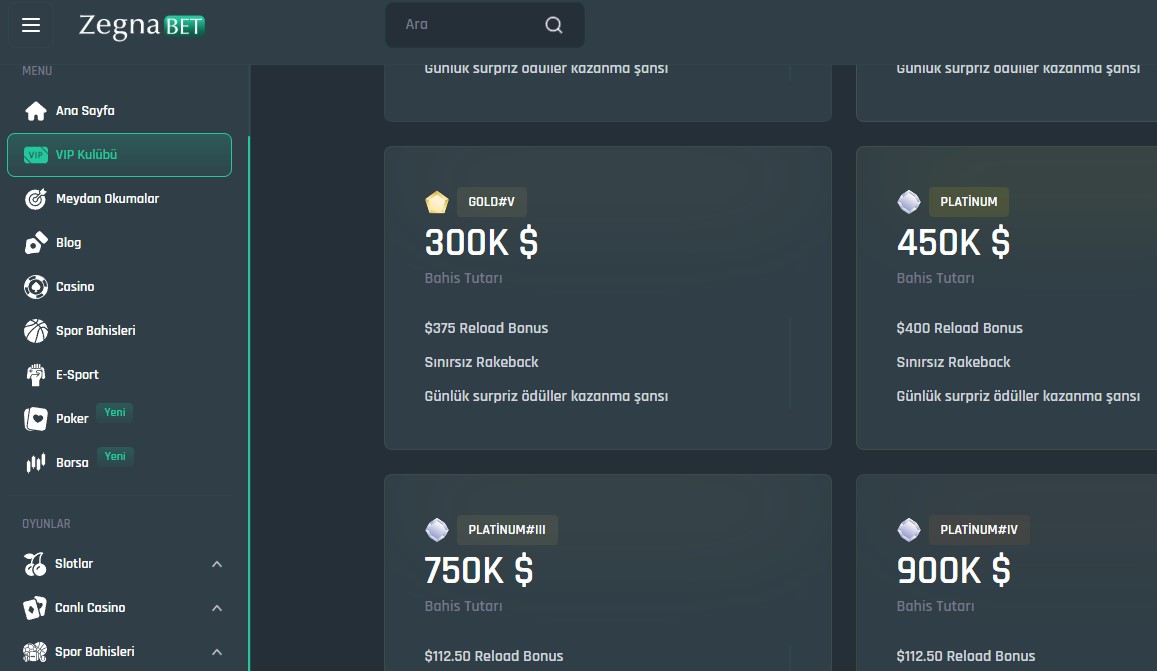The height and width of the screenshot is (671, 1157).
Task: Collapse the Slotlar section
Action: click(217, 563)
